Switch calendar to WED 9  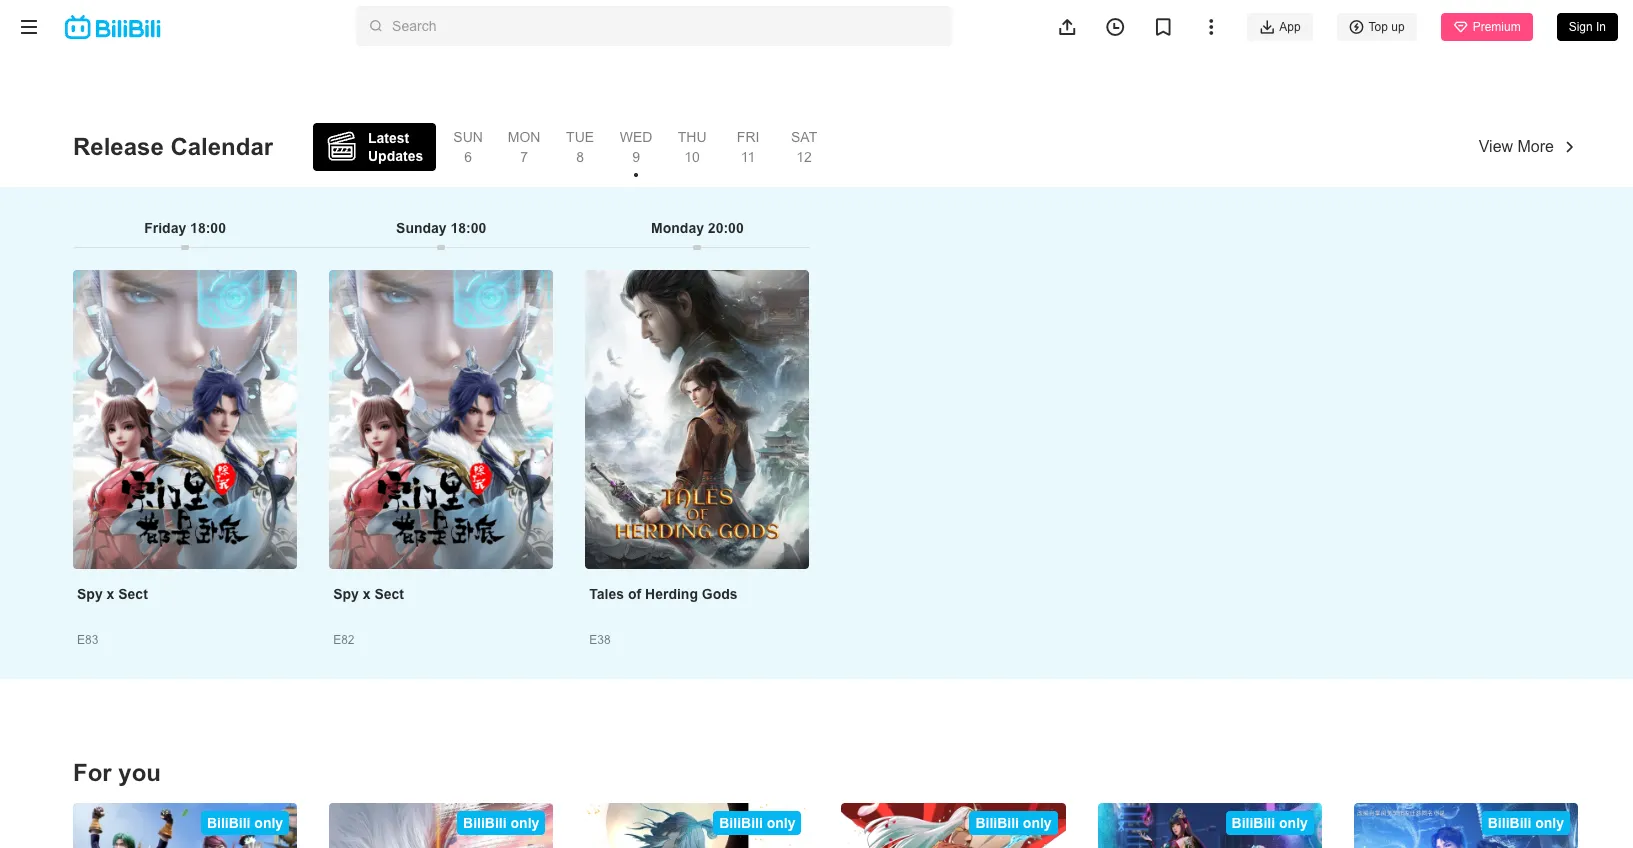[636, 147]
